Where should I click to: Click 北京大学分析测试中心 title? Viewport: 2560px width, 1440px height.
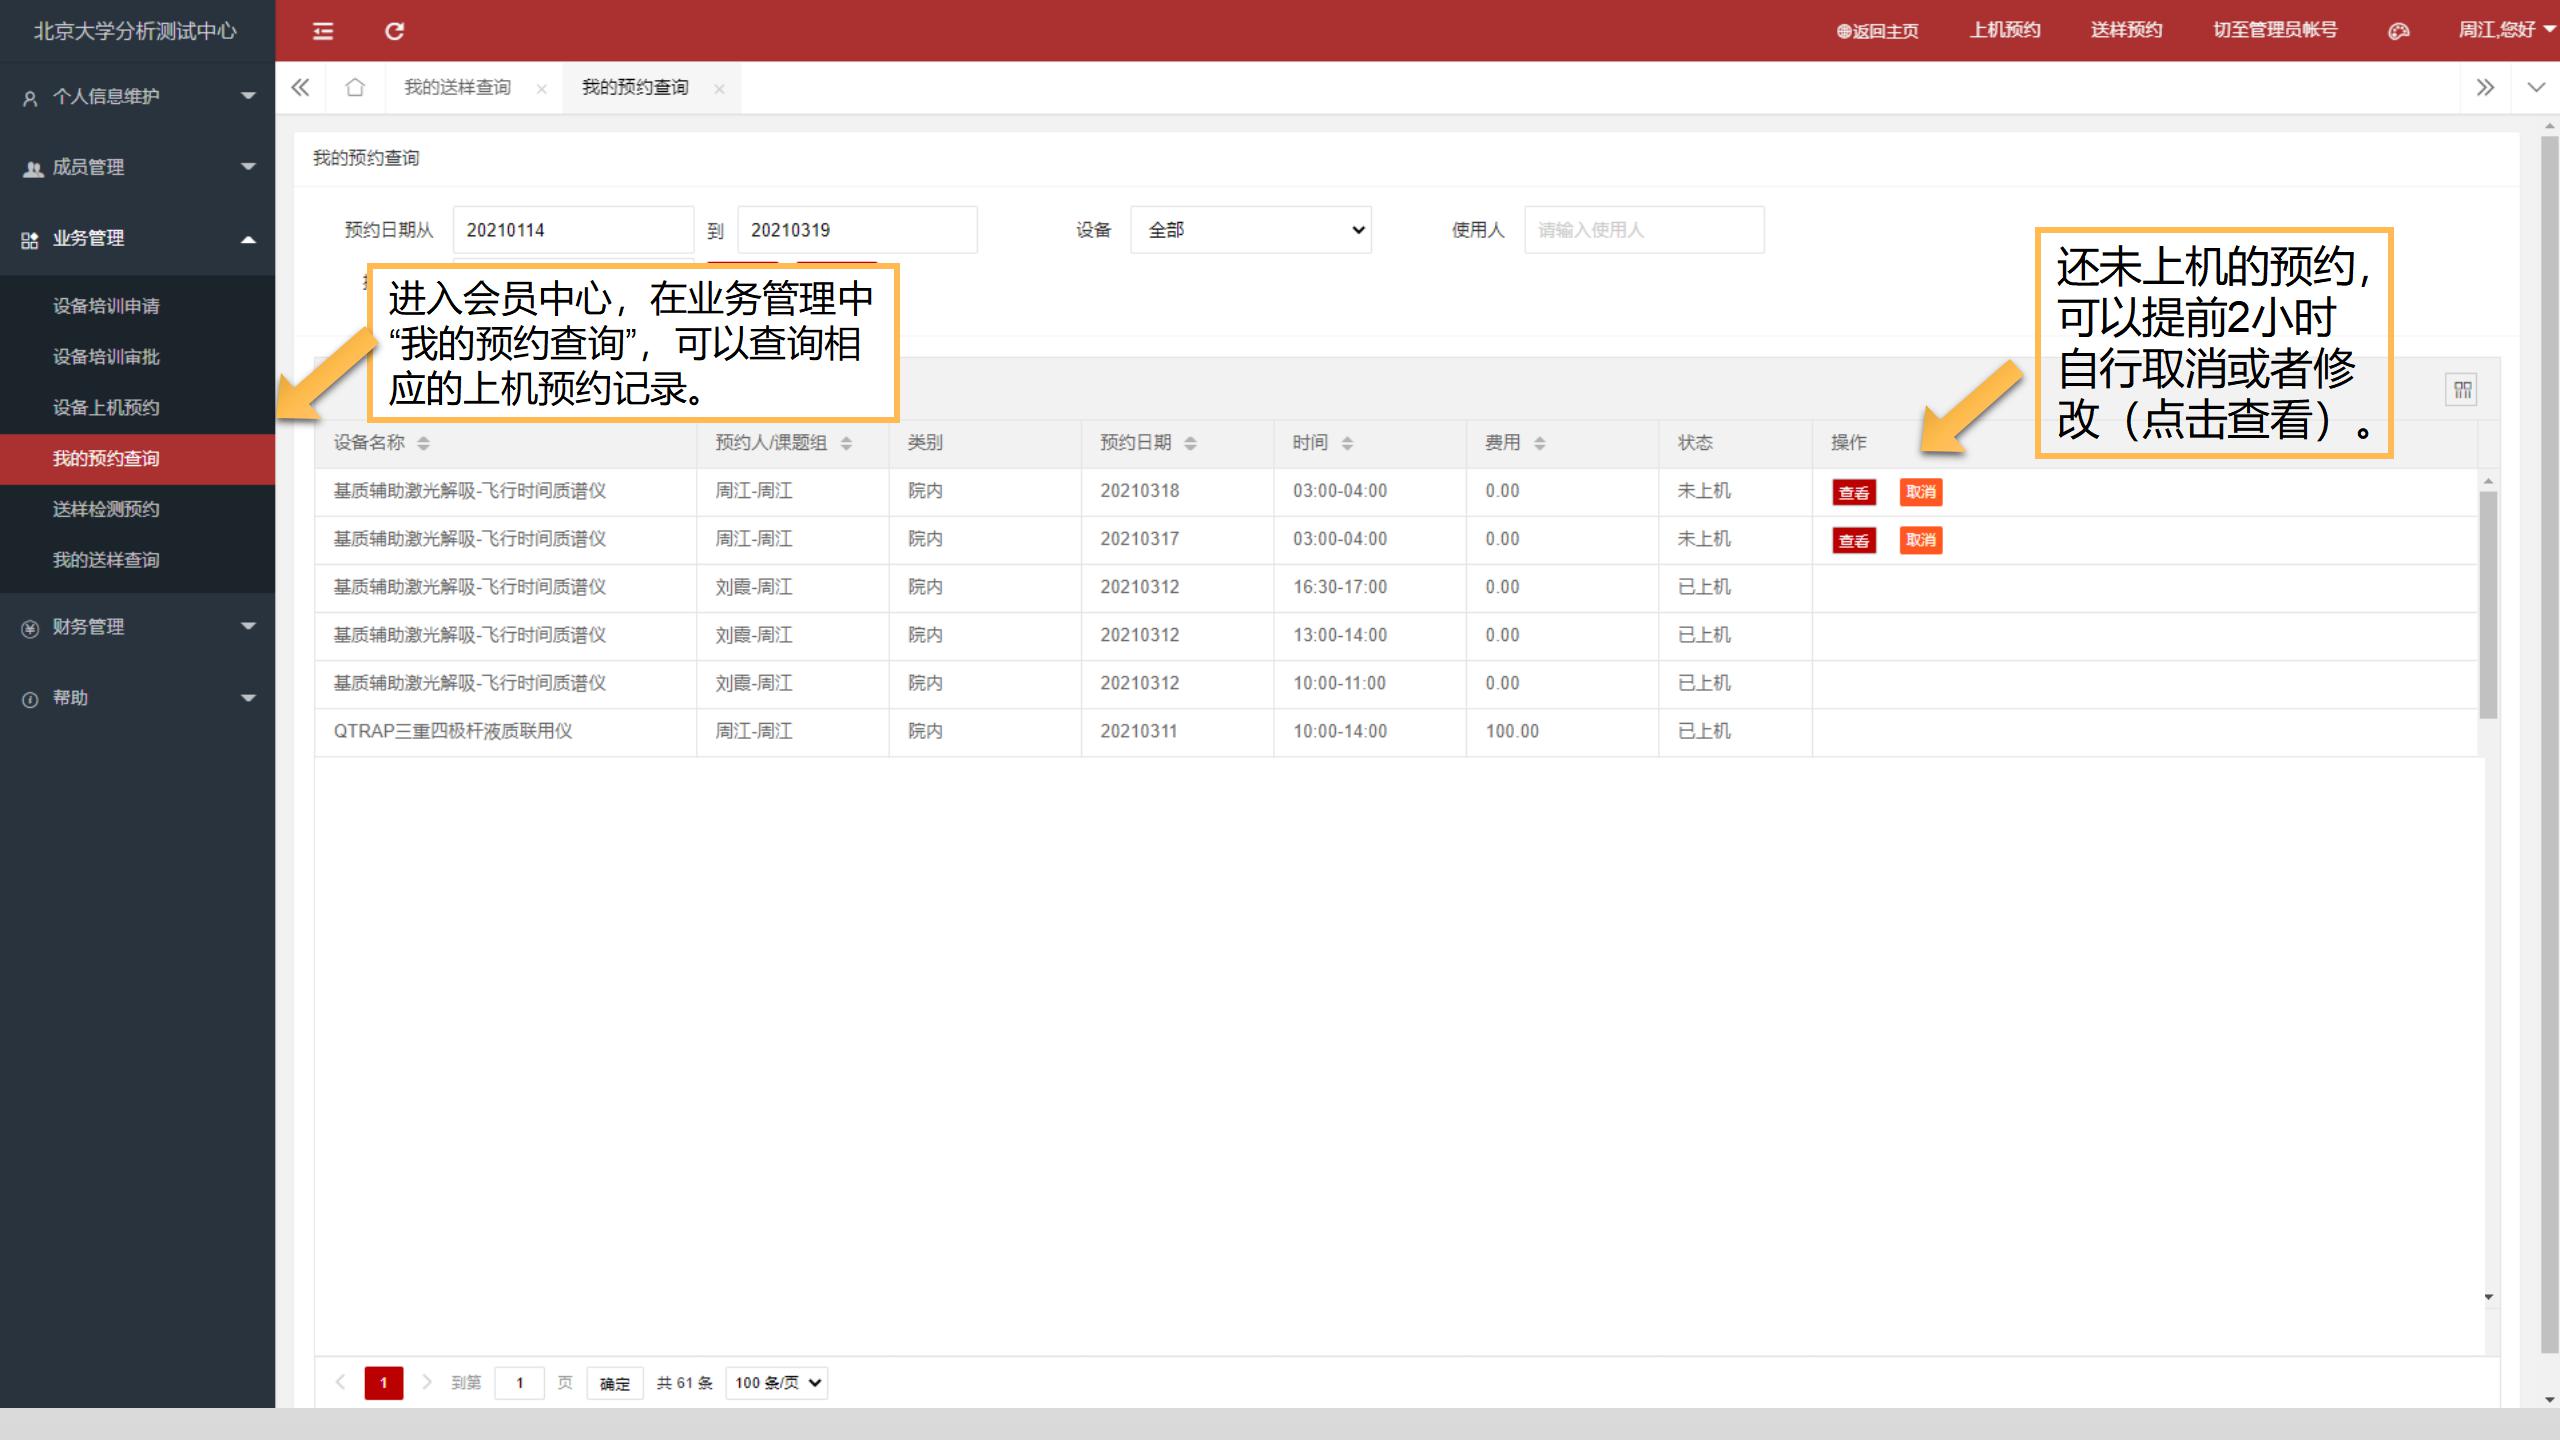135,31
